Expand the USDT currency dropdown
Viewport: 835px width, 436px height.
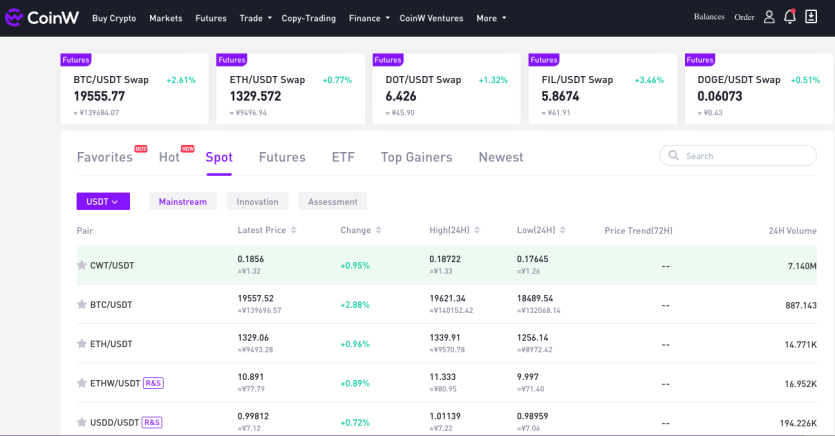[x=103, y=201]
